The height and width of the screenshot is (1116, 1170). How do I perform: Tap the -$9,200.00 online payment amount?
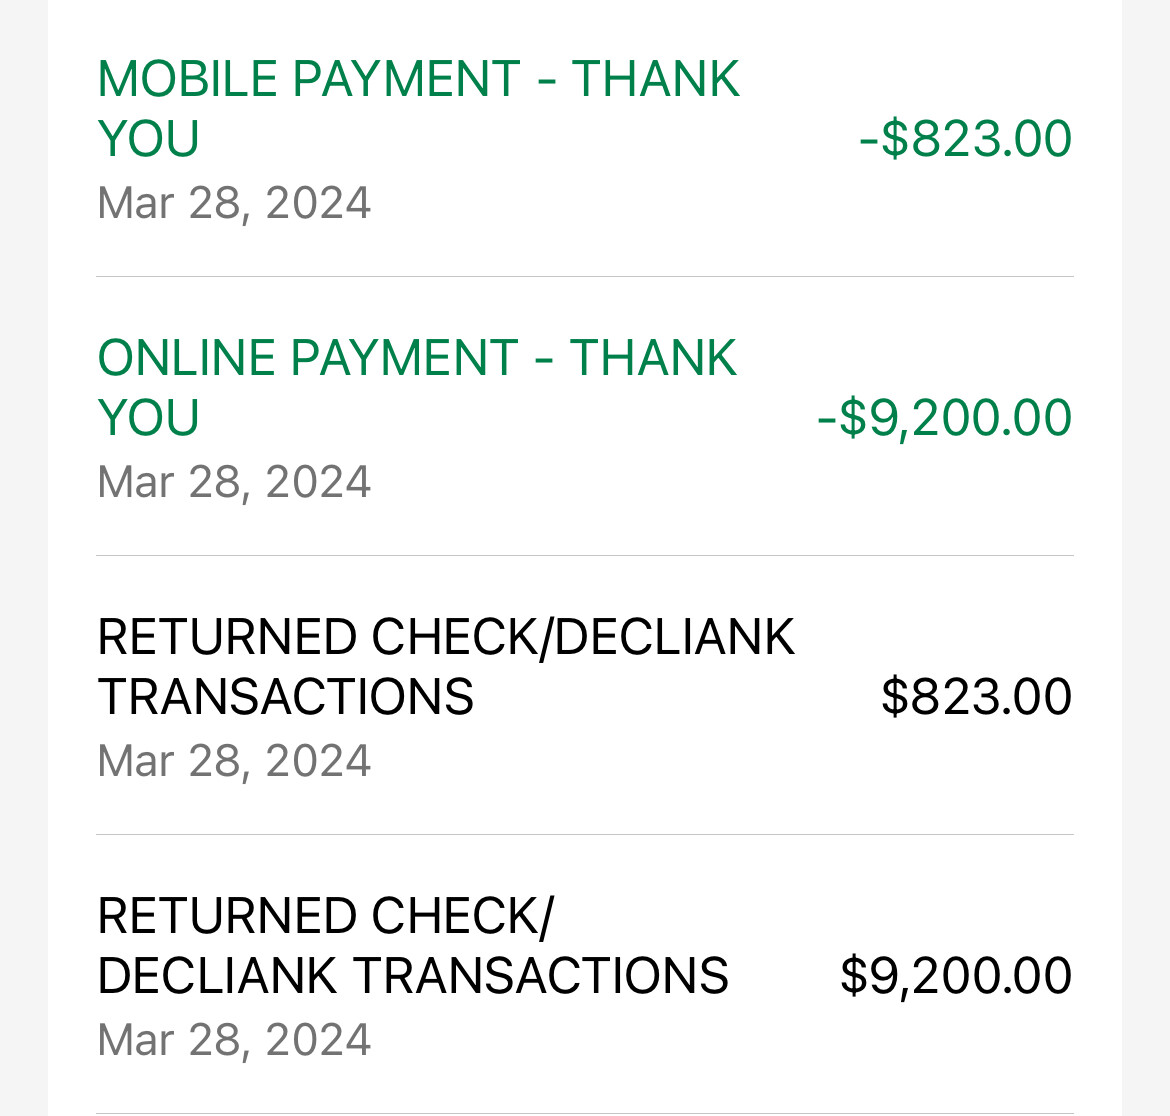tap(945, 418)
